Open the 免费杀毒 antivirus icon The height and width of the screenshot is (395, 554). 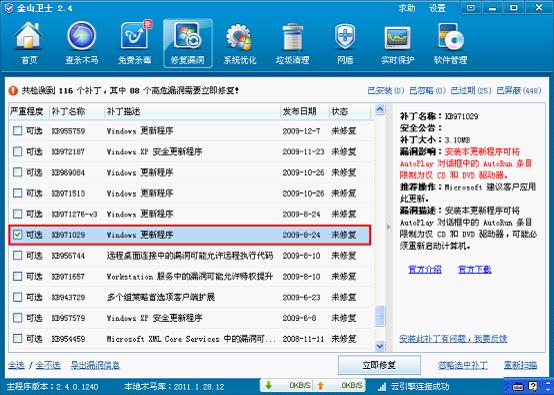pos(135,43)
